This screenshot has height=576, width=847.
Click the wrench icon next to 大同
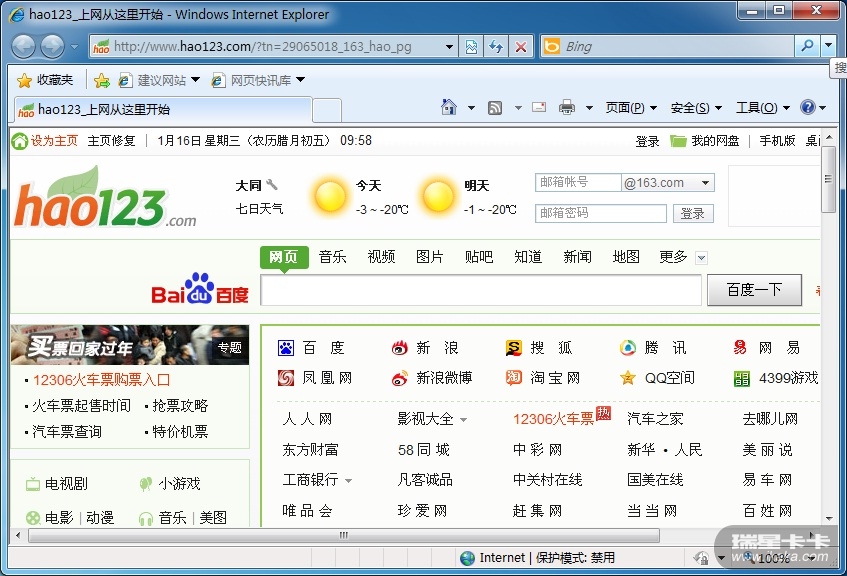pos(272,185)
